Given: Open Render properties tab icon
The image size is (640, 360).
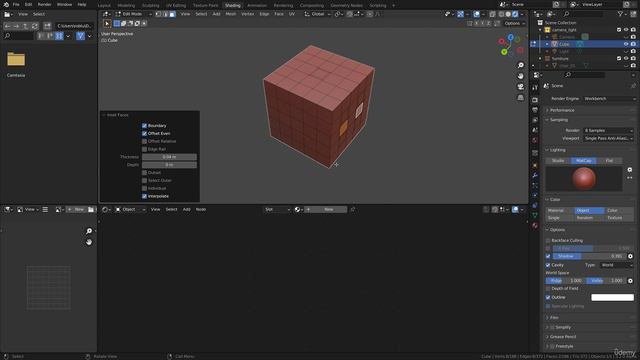Looking at the screenshot, I should (535, 100).
